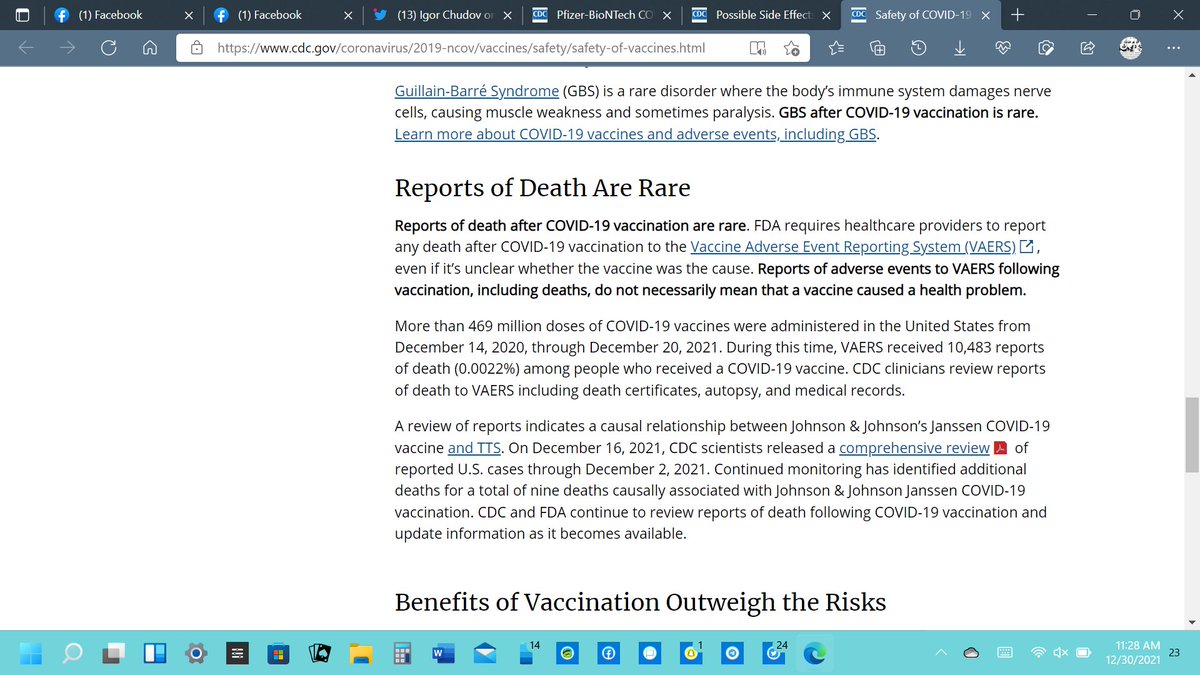The image size is (1200, 675).
Task: Open Settings gear in taskbar
Action: 197,654
